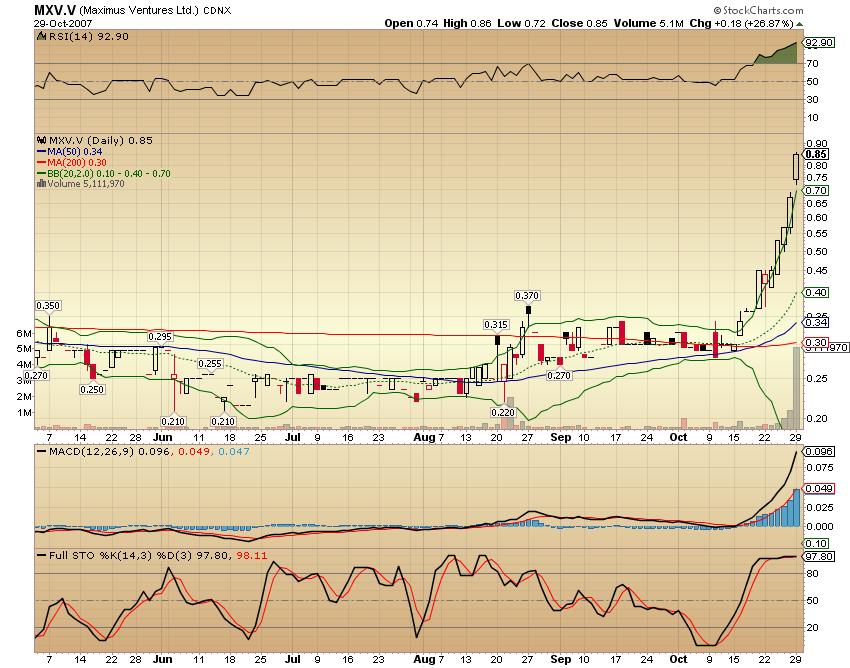Click the CDNX exchange label
Viewport: 850px width, 668px height.
click(x=217, y=11)
